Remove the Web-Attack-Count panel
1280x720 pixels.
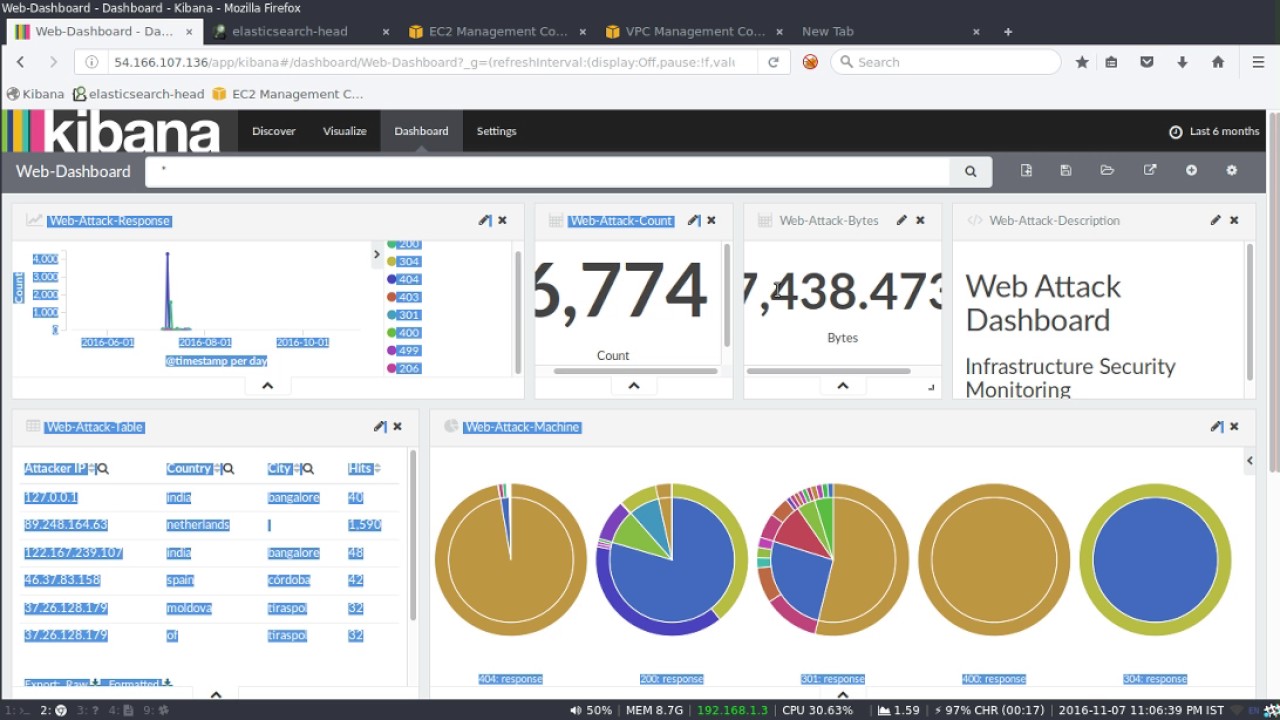(711, 220)
